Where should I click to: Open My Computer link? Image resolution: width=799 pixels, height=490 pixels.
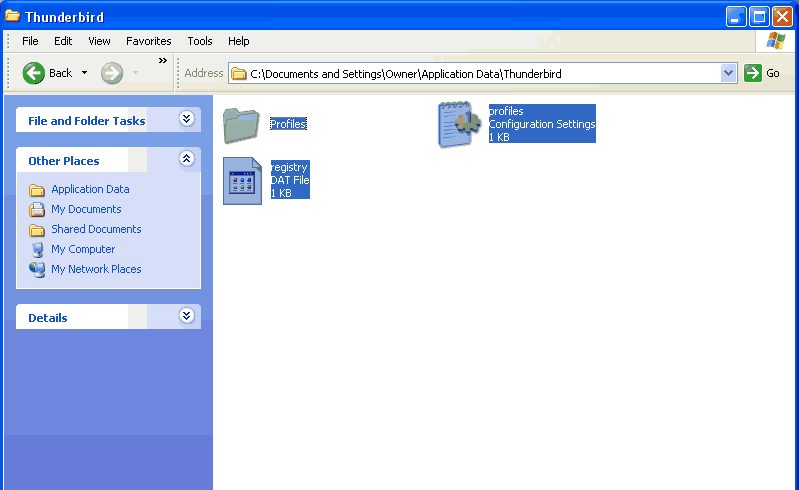coord(83,250)
